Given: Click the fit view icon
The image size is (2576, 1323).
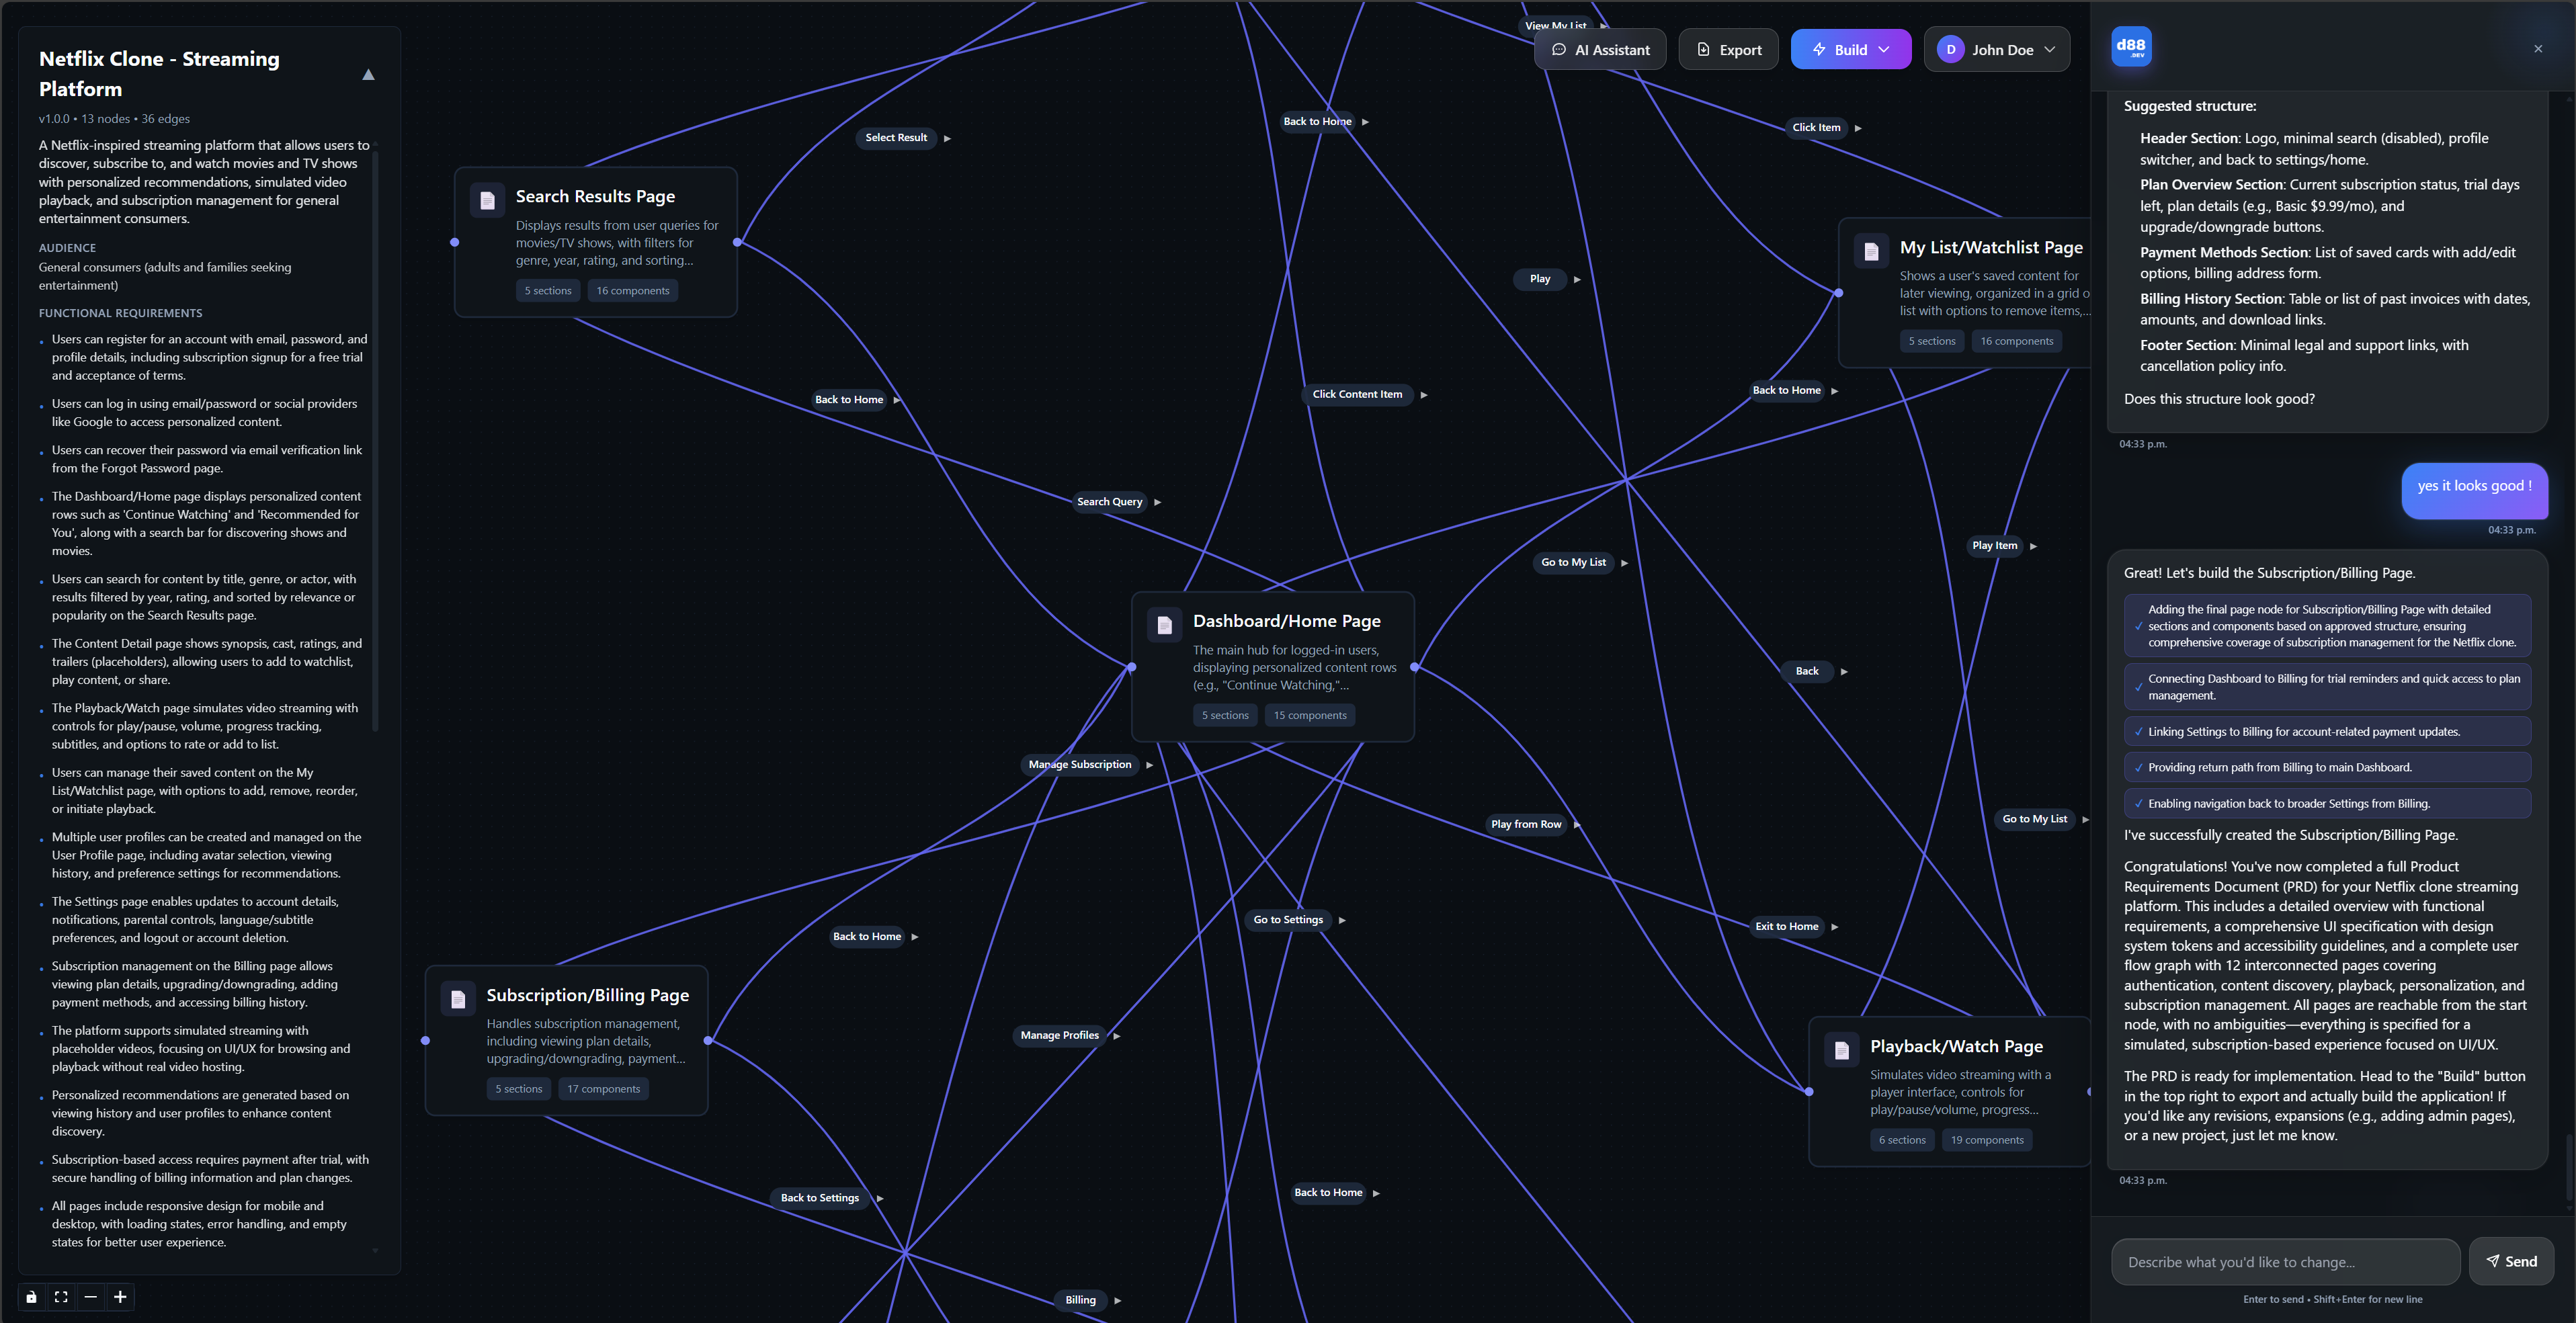Looking at the screenshot, I should click(x=61, y=1297).
